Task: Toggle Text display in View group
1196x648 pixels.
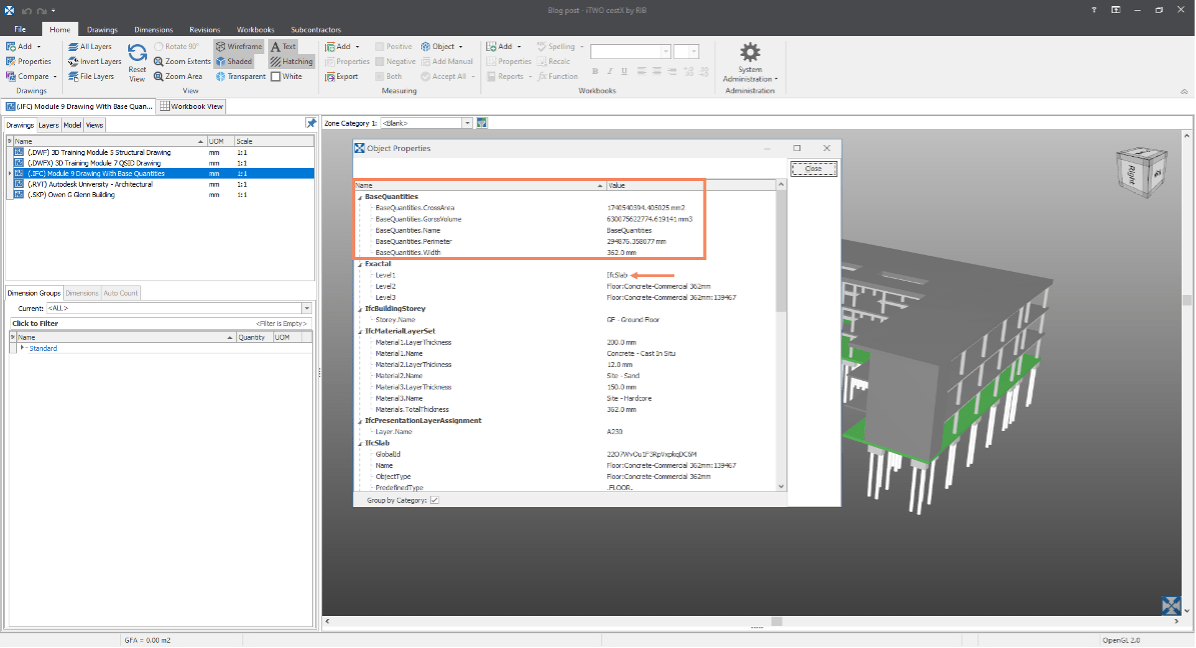Action: click(283, 47)
